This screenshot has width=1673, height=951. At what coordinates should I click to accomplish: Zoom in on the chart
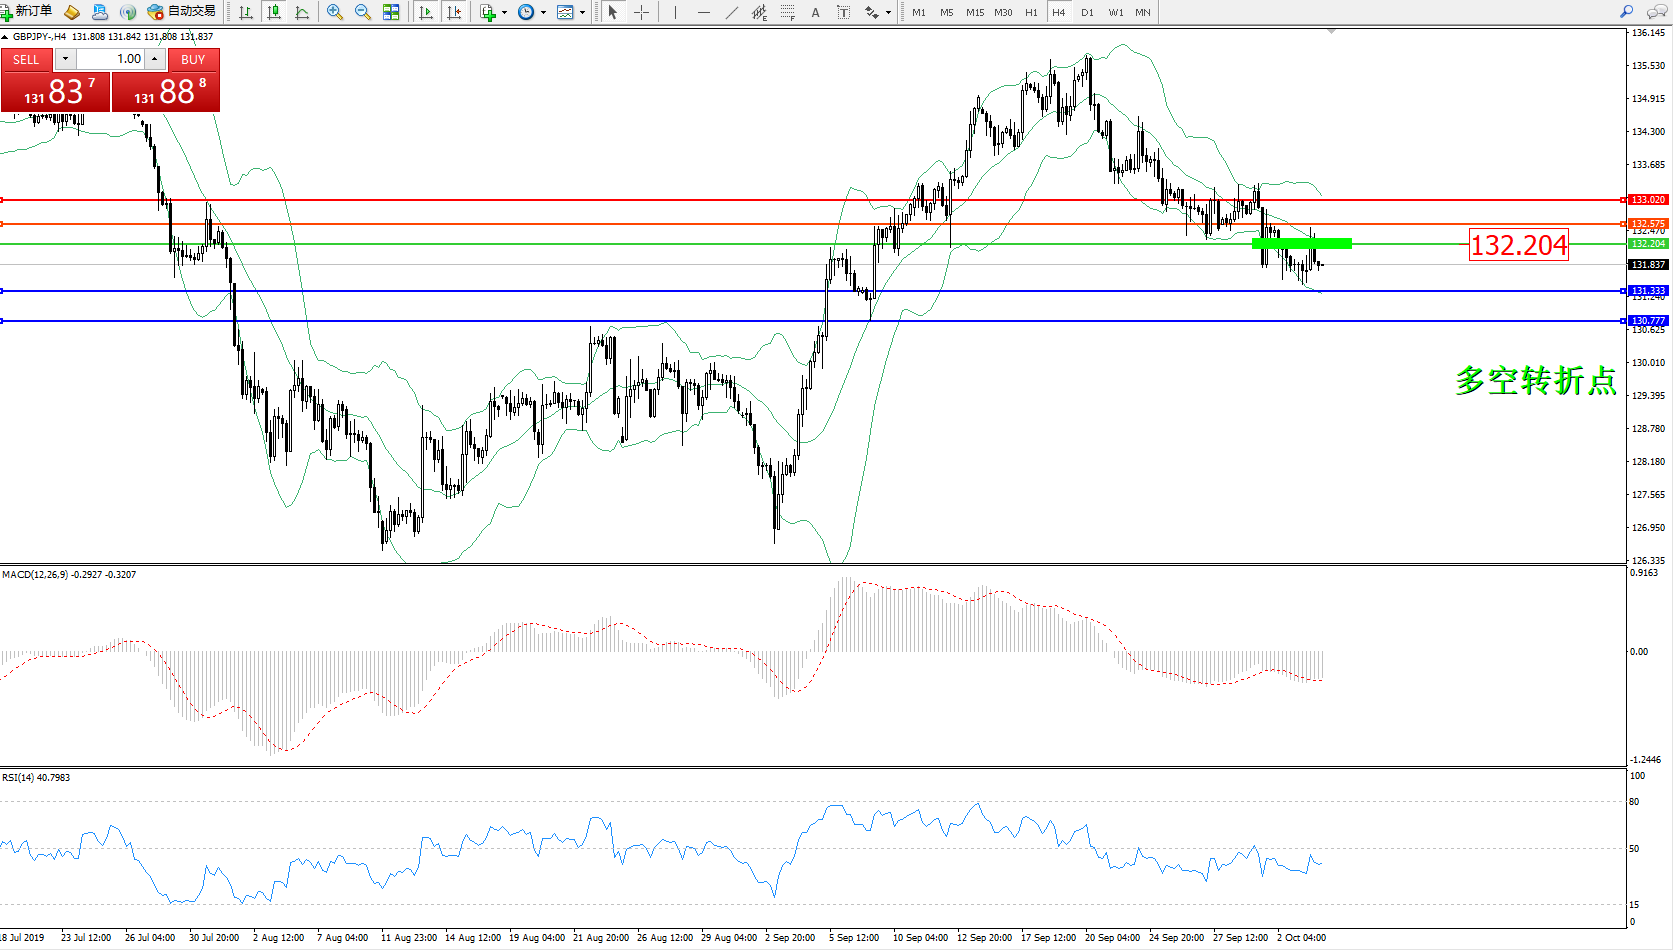click(335, 12)
